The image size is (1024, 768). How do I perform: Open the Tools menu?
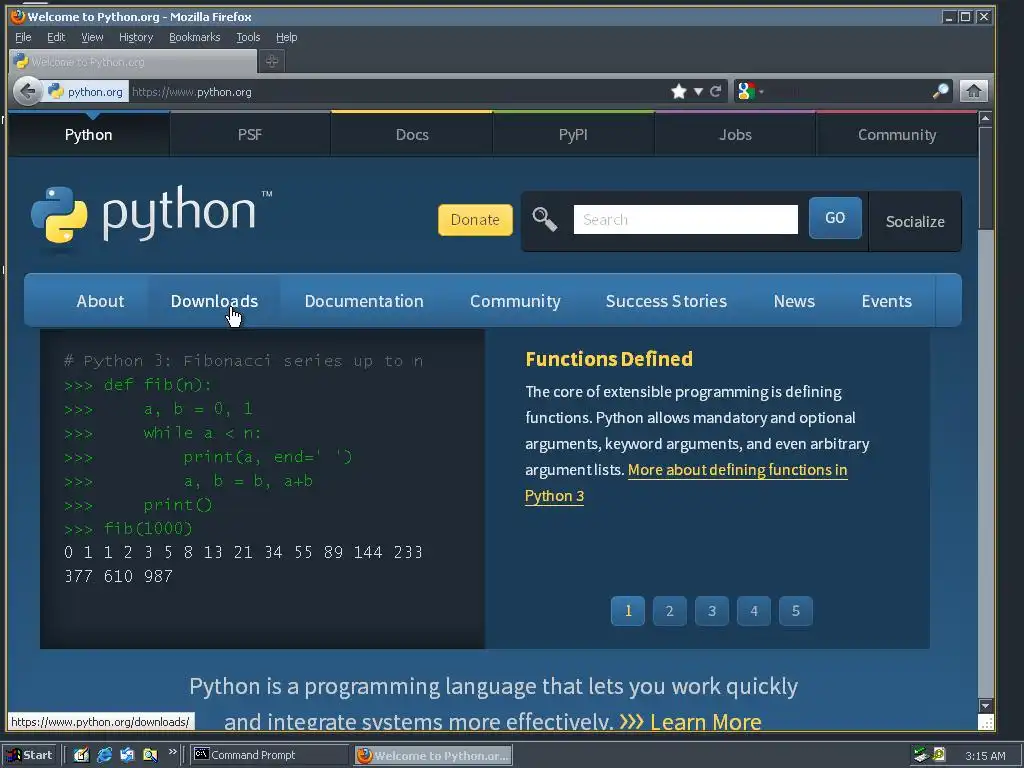[x=248, y=37]
